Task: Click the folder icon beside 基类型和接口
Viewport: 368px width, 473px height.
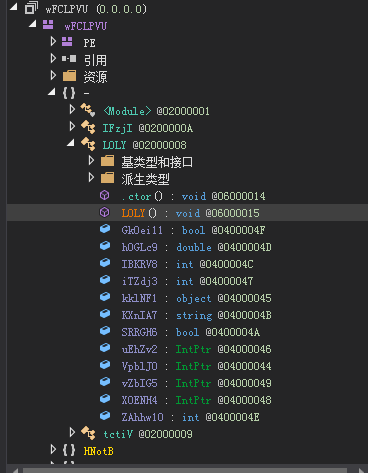Action: (x=107, y=161)
